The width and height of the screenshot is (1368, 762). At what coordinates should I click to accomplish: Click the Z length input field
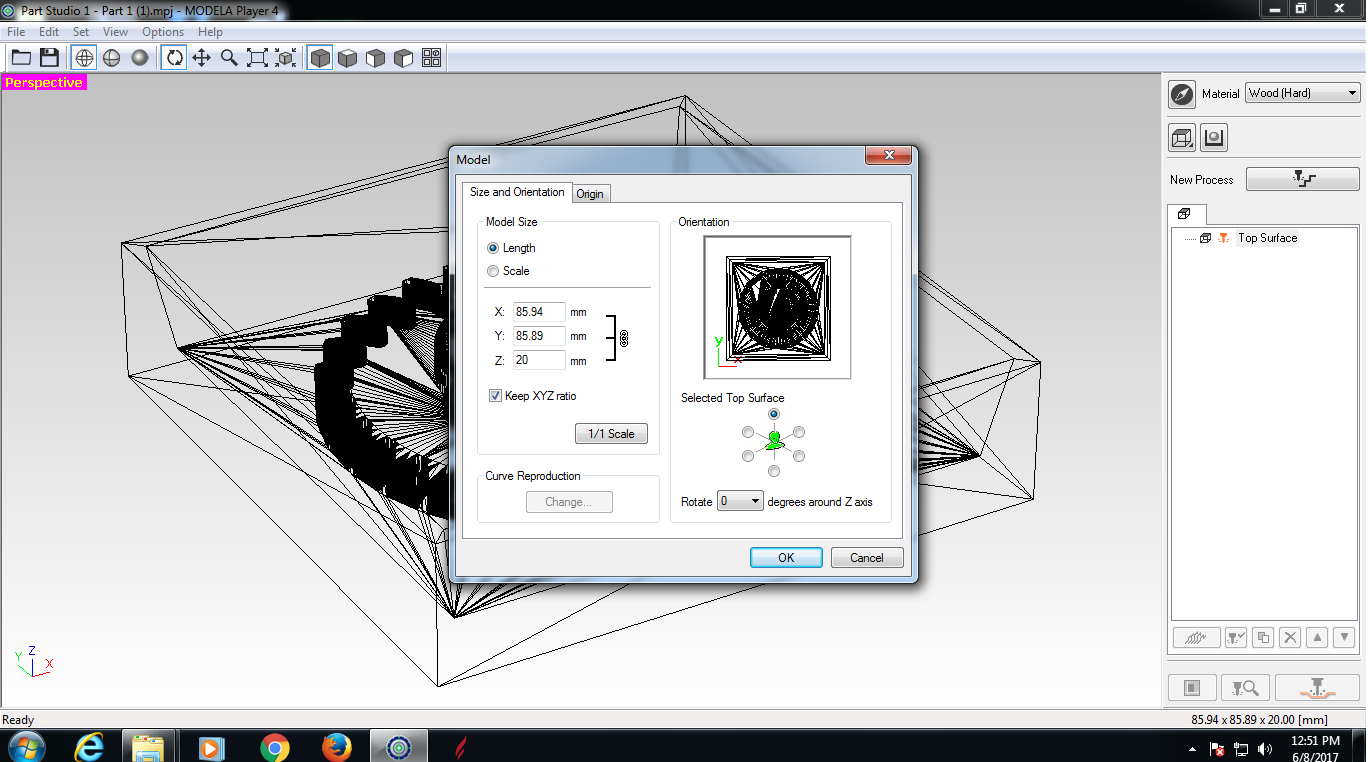coord(539,360)
